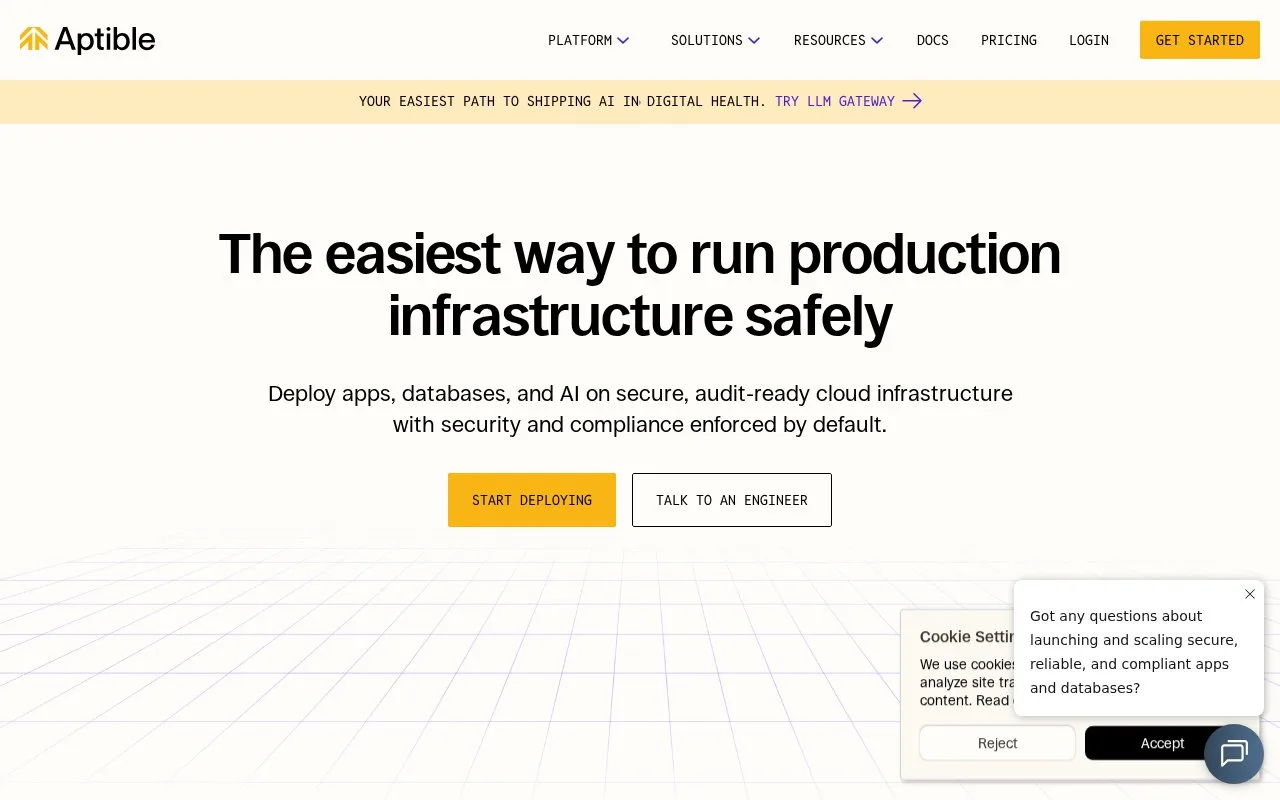Expand the Platform menu chevron
Screen dimensions: 1280x800
coord(623,41)
